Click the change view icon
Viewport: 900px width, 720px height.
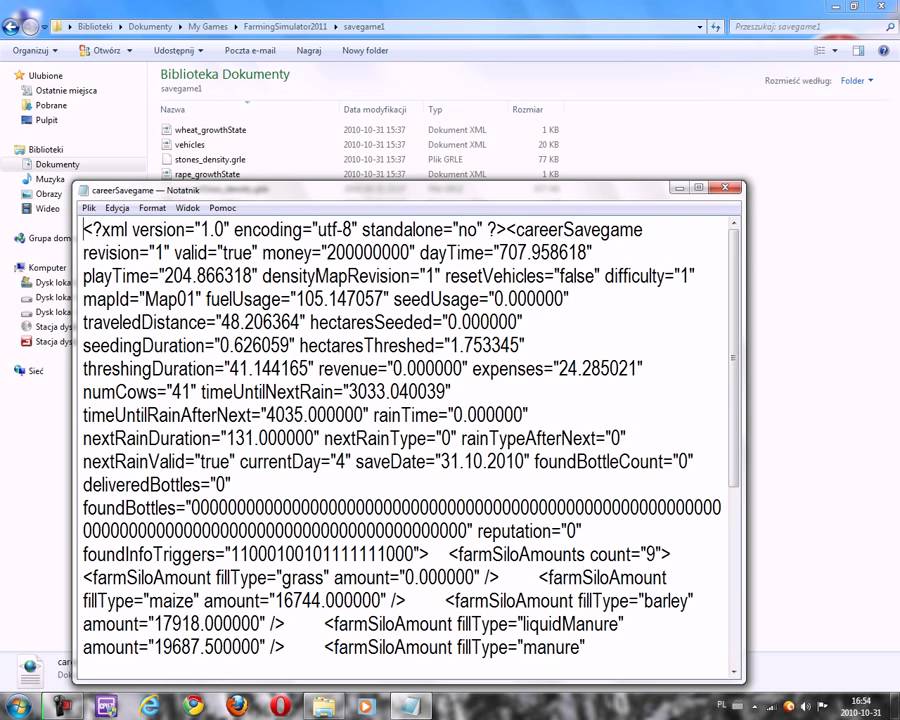(820, 51)
